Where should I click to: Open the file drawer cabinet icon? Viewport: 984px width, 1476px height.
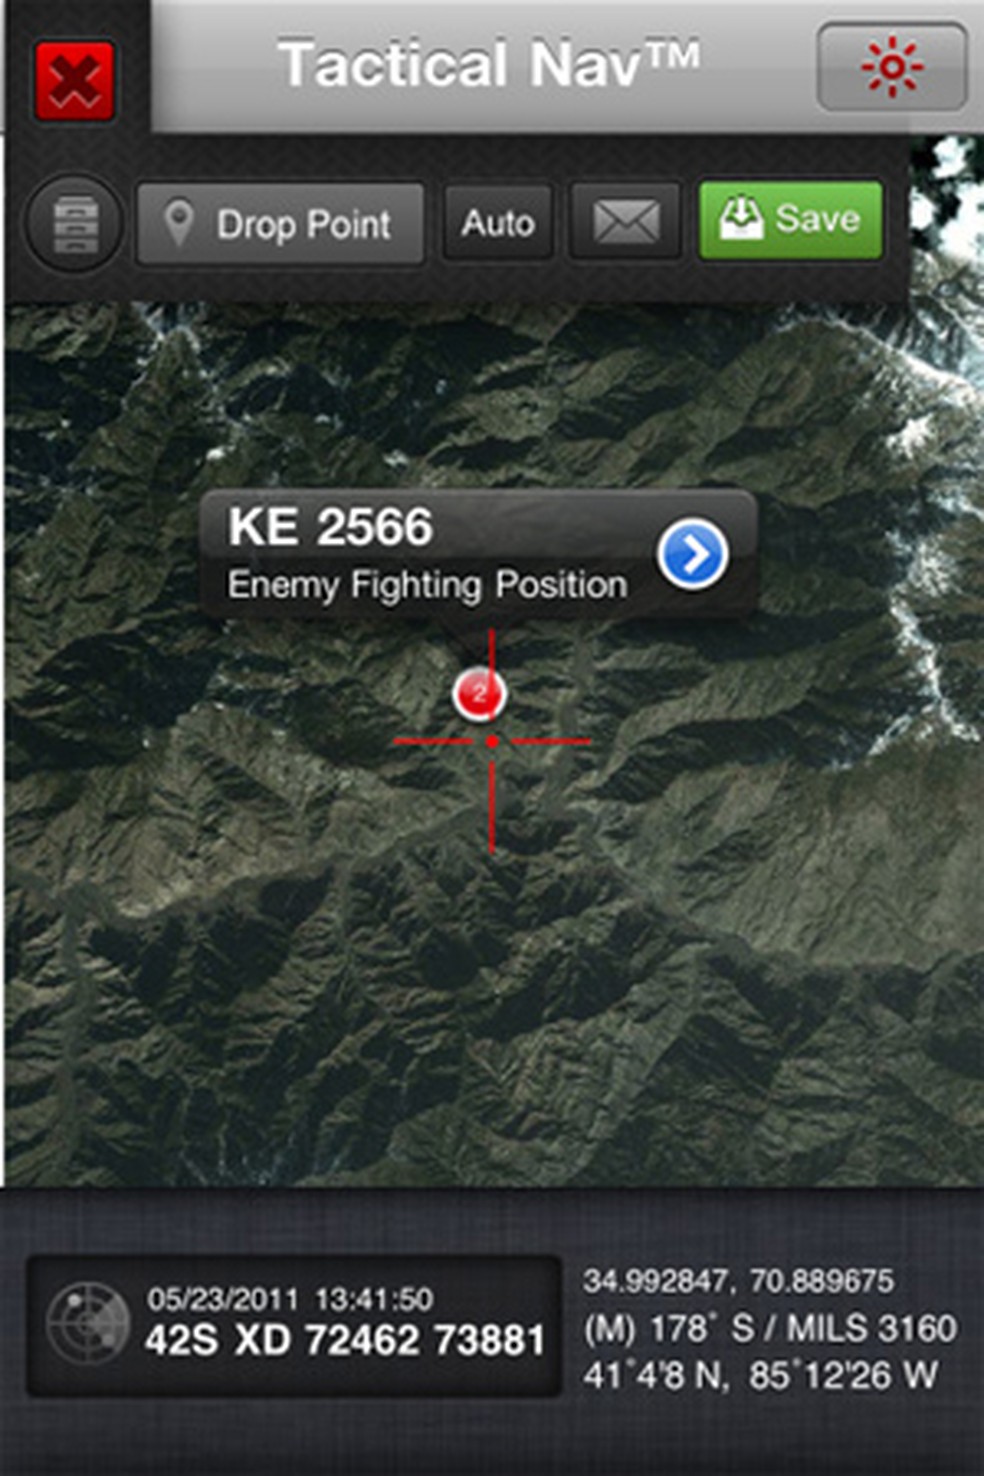click(x=76, y=223)
